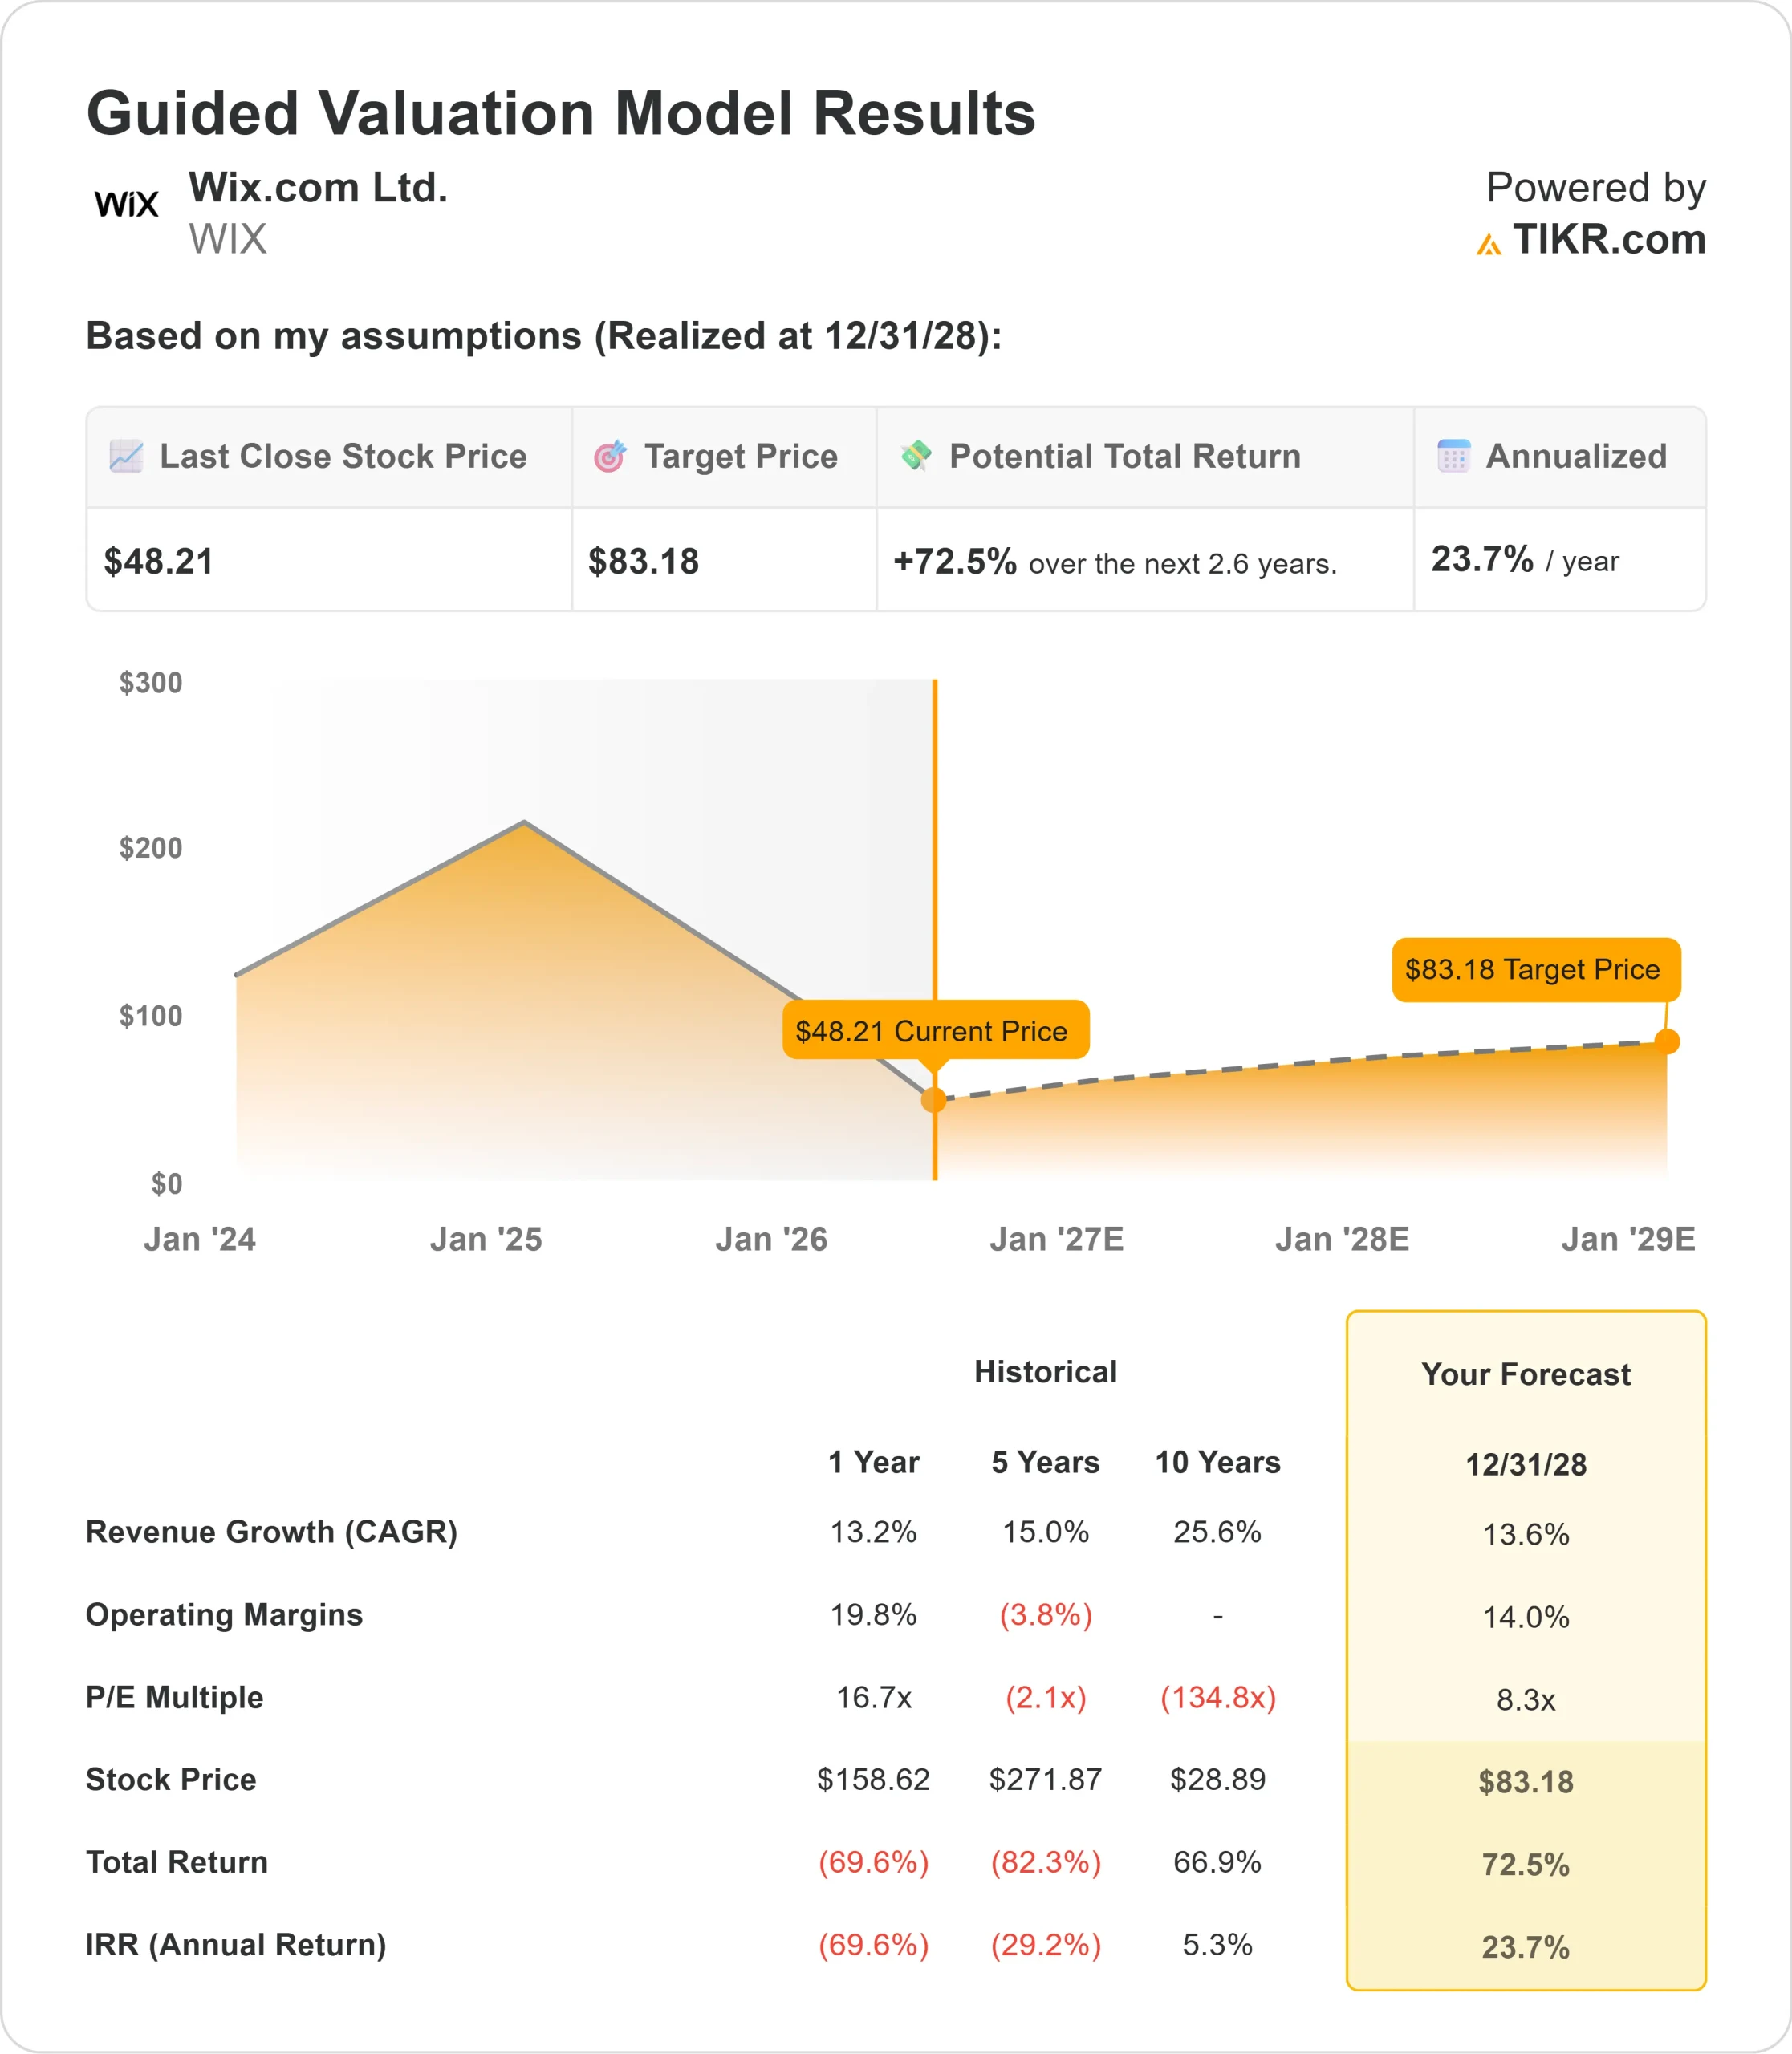Click the "Last Close Stock Price" column header
Image resolution: width=1792 pixels, height=2054 pixels.
tap(343, 456)
